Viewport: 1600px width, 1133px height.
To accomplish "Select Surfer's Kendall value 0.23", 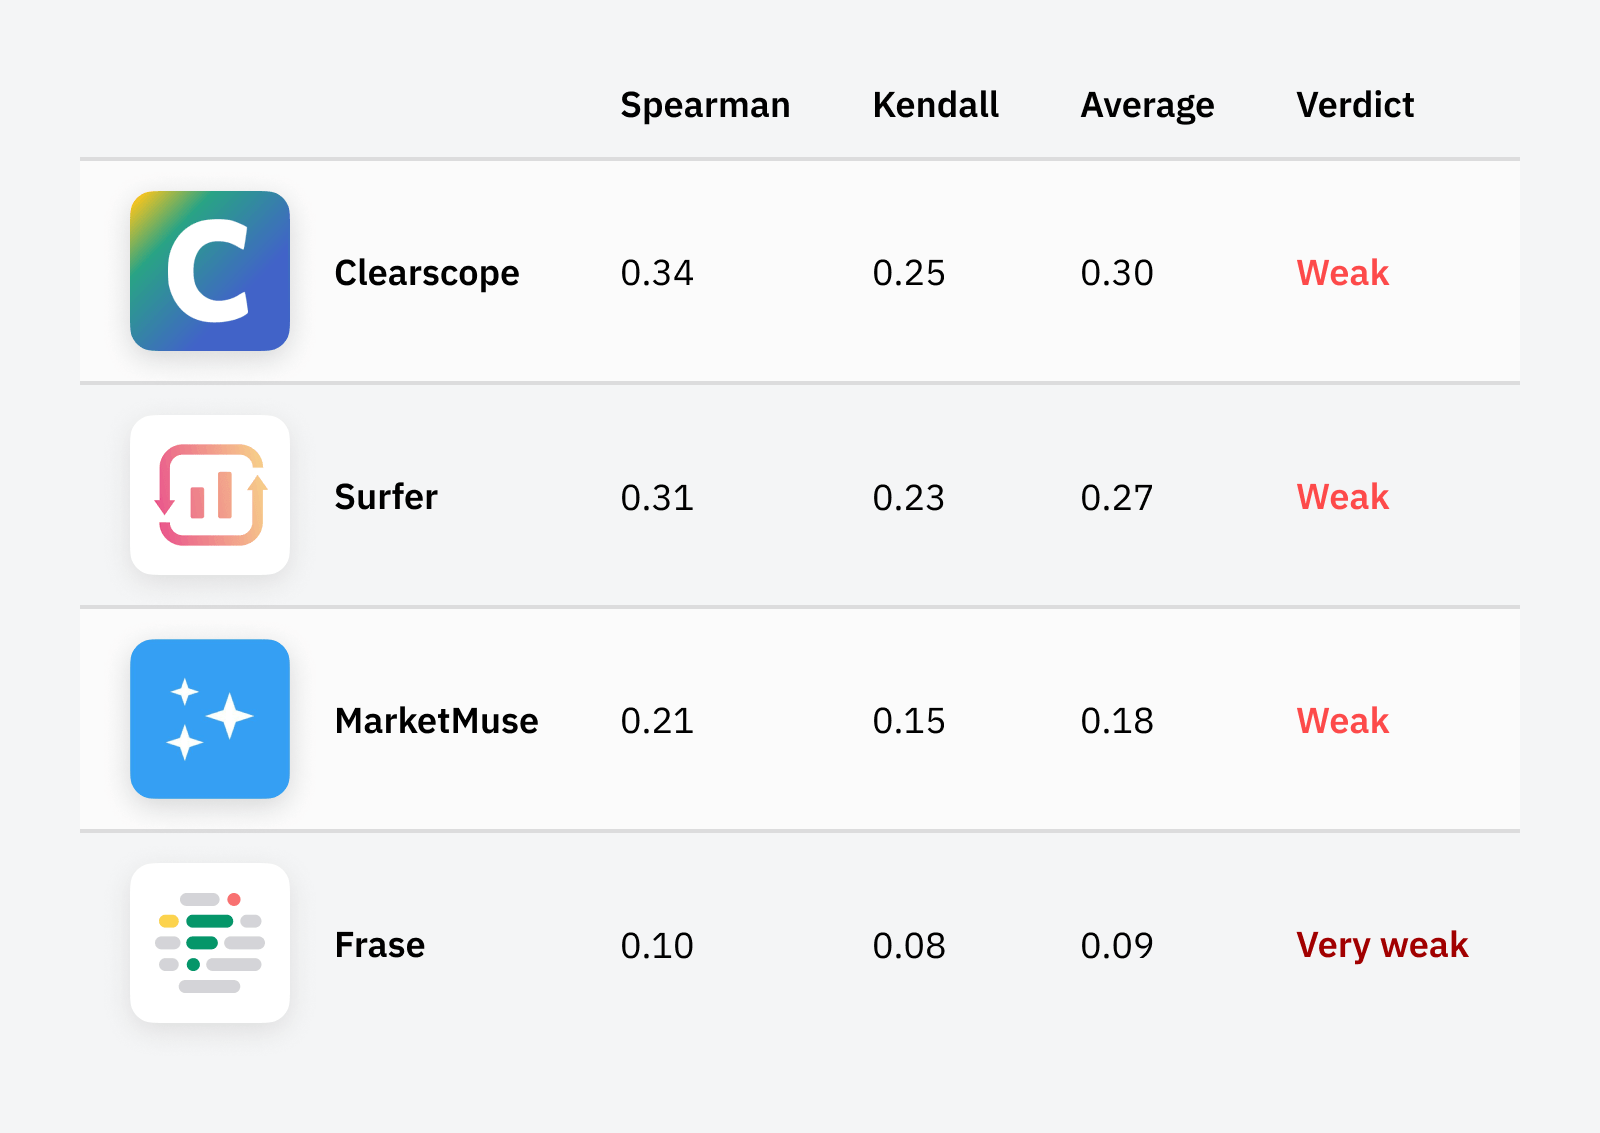I will [908, 497].
